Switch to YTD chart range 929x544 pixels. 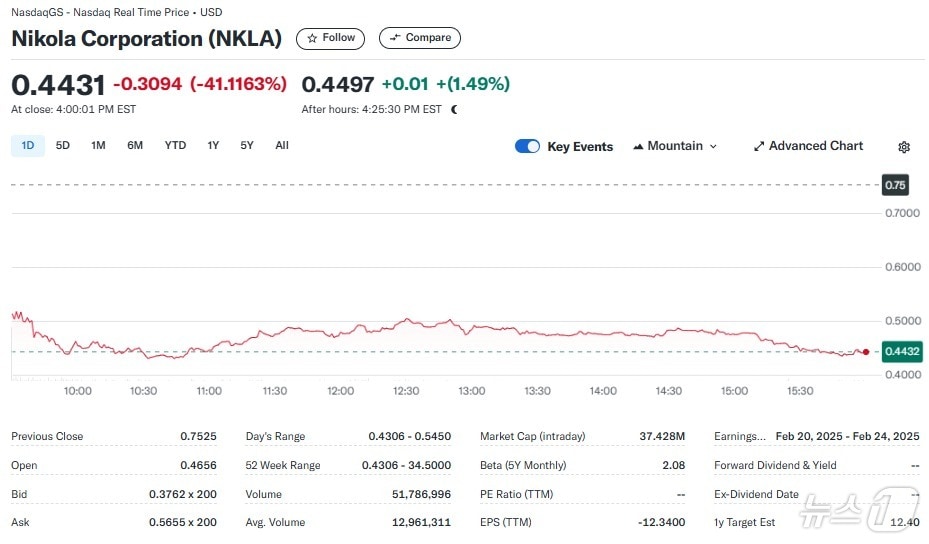pyautogui.click(x=175, y=146)
